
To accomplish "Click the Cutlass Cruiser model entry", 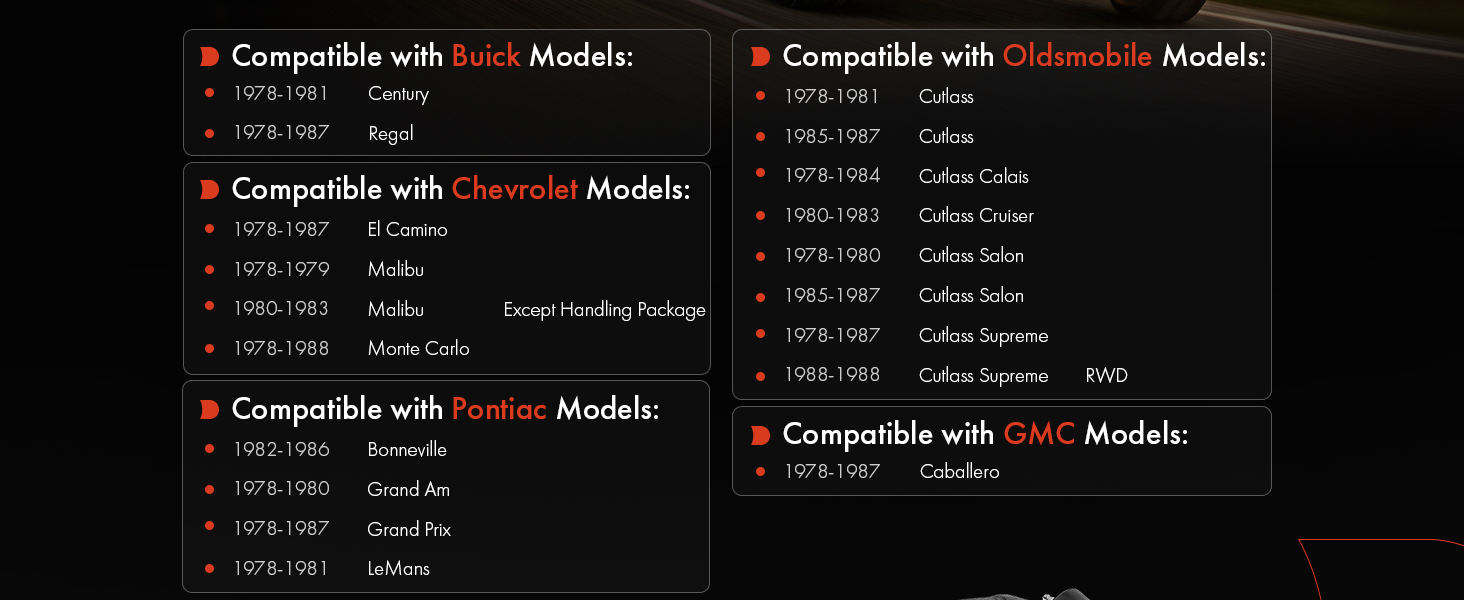I will [x=976, y=215].
